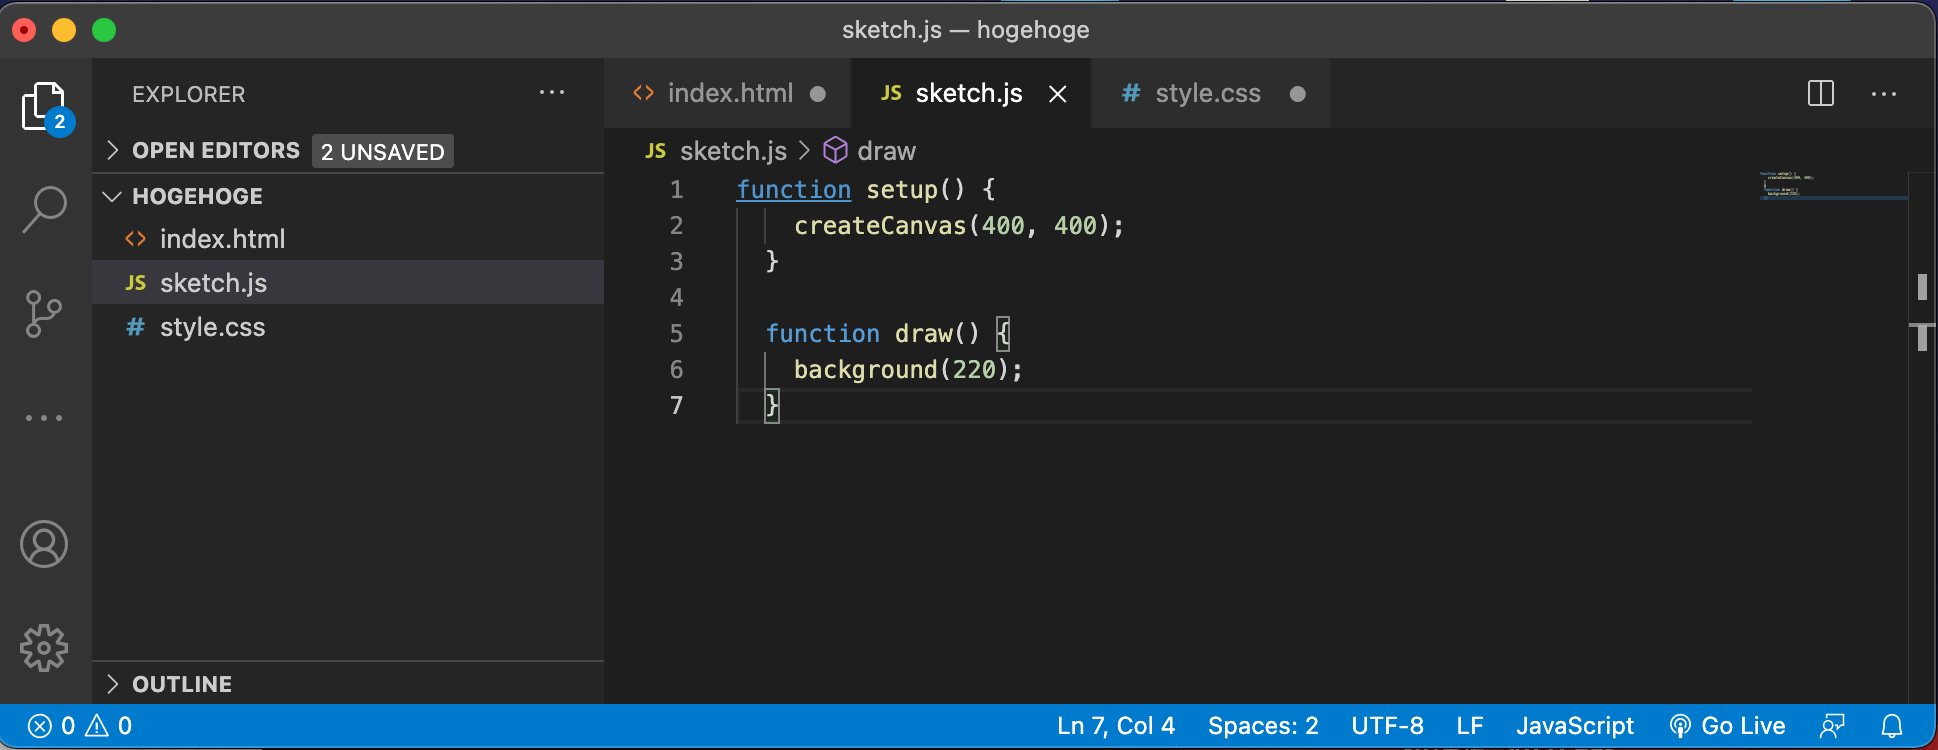
Task: Show additional views via activity bar ellipsis
Action: [44, 418]
